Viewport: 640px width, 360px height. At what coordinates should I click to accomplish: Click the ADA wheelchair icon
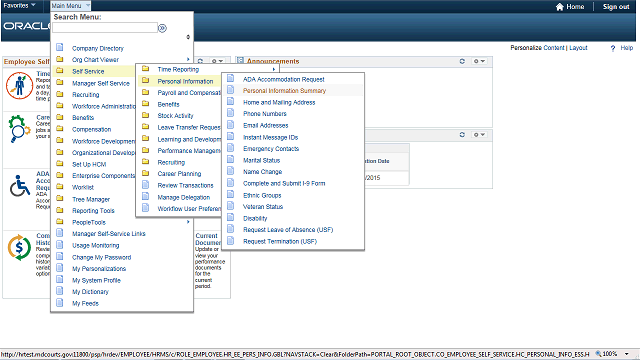[20, 186]
